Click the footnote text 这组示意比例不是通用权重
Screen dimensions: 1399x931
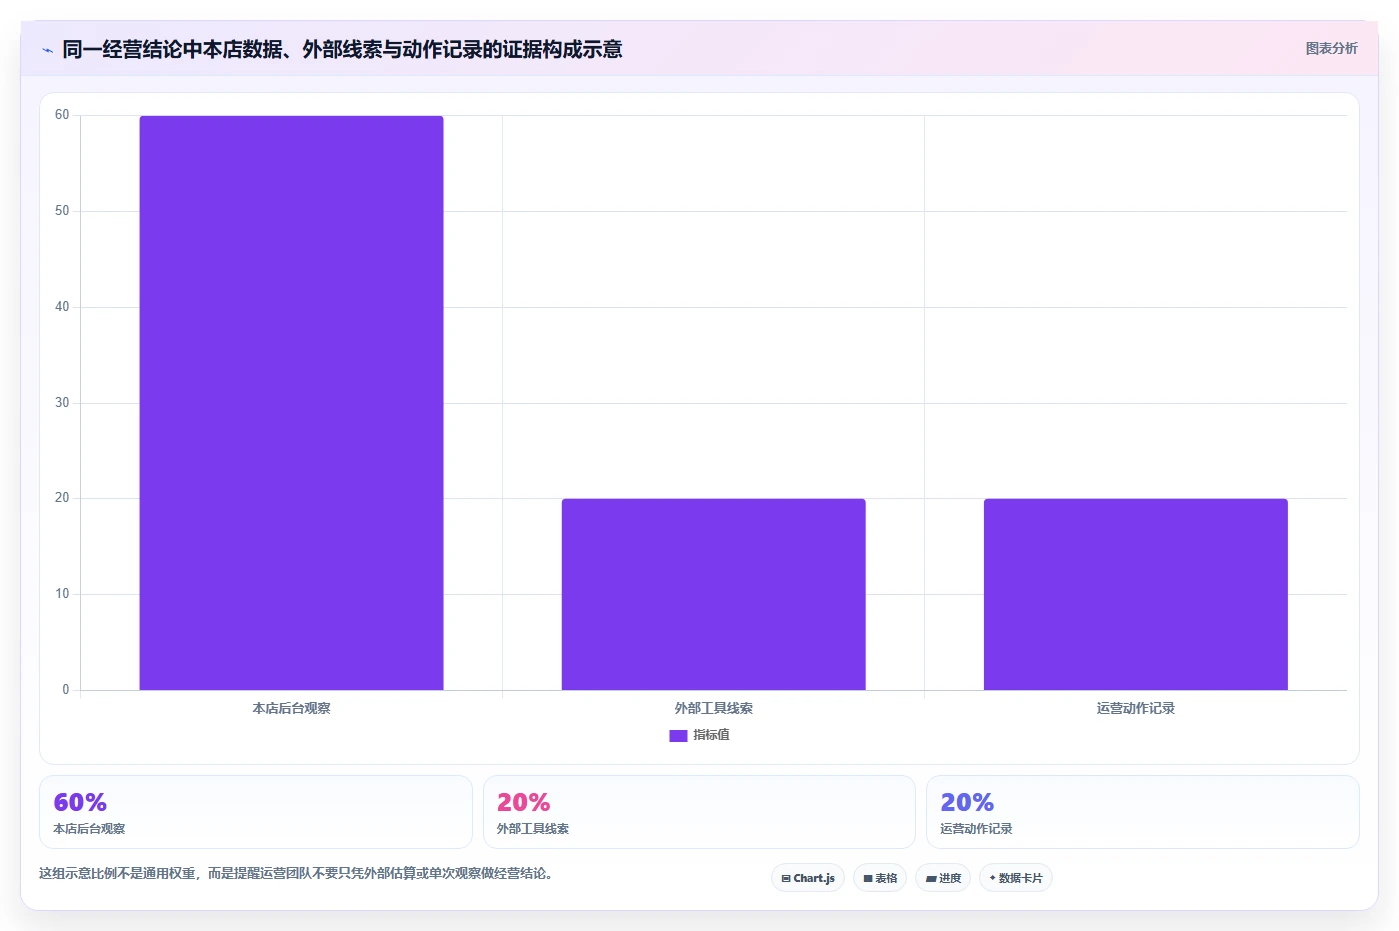(x=120, y=873)
